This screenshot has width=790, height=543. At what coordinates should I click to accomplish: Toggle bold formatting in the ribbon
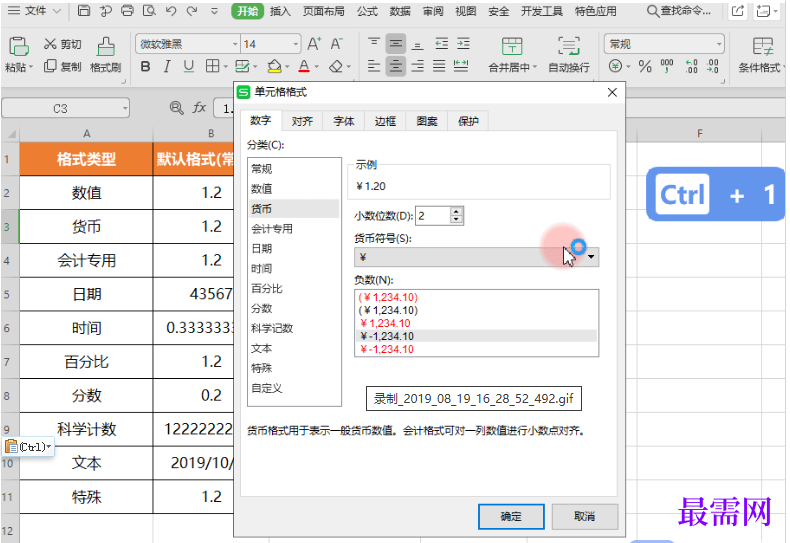click(146, 67)
